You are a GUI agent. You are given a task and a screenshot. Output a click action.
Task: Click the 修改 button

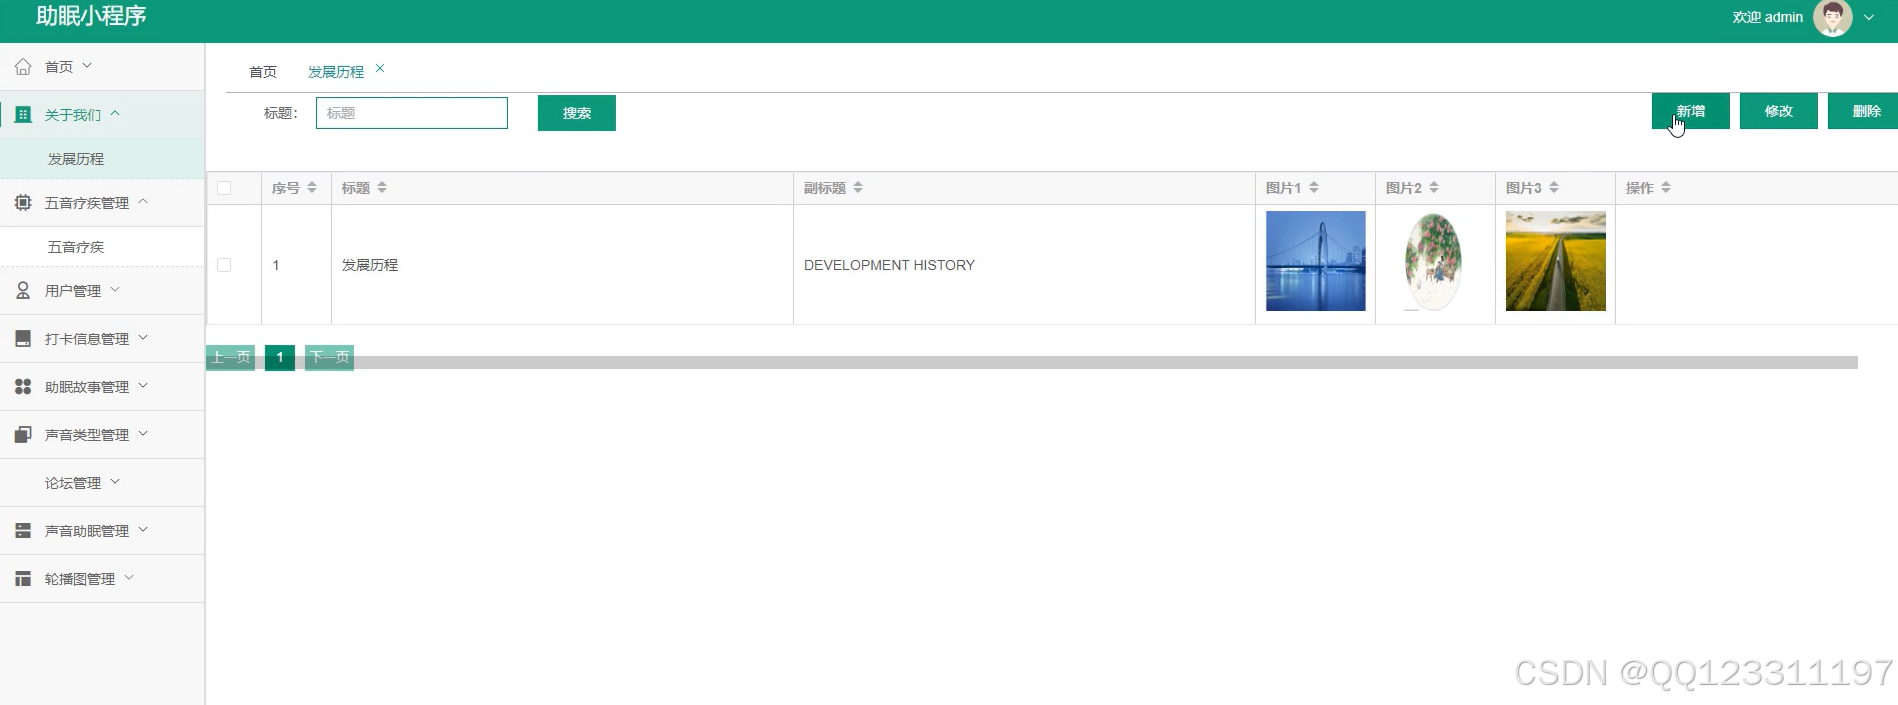tap(1779, 111)
